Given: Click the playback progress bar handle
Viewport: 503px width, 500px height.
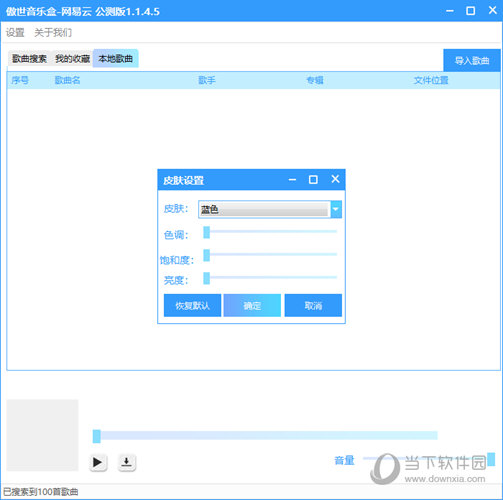Looking at the screenshot, I should click(x=97, y=436).
